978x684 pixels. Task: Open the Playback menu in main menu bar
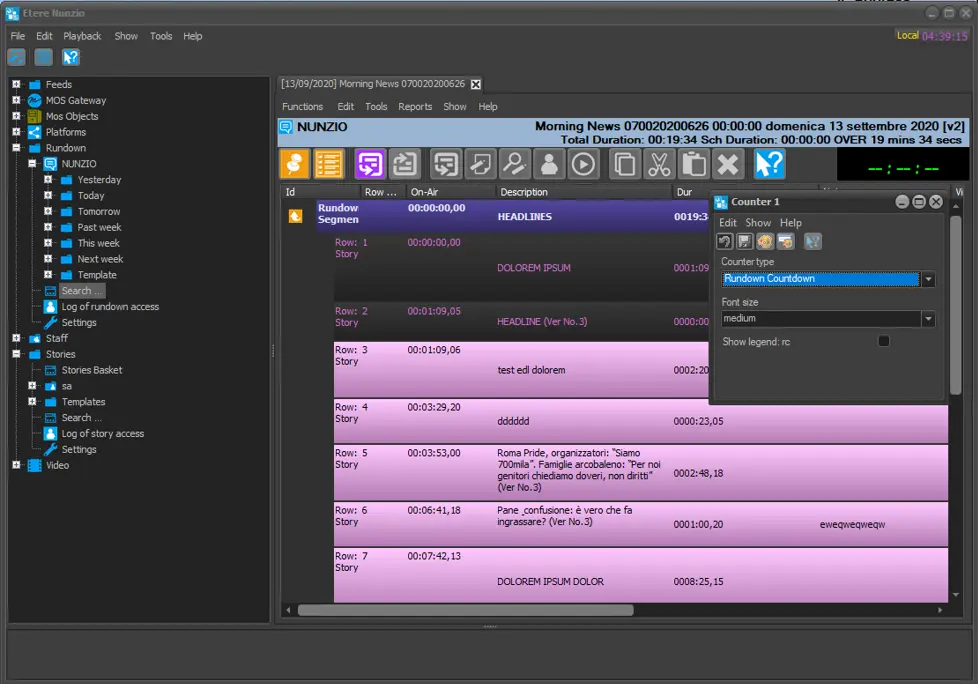click(82, 36)
